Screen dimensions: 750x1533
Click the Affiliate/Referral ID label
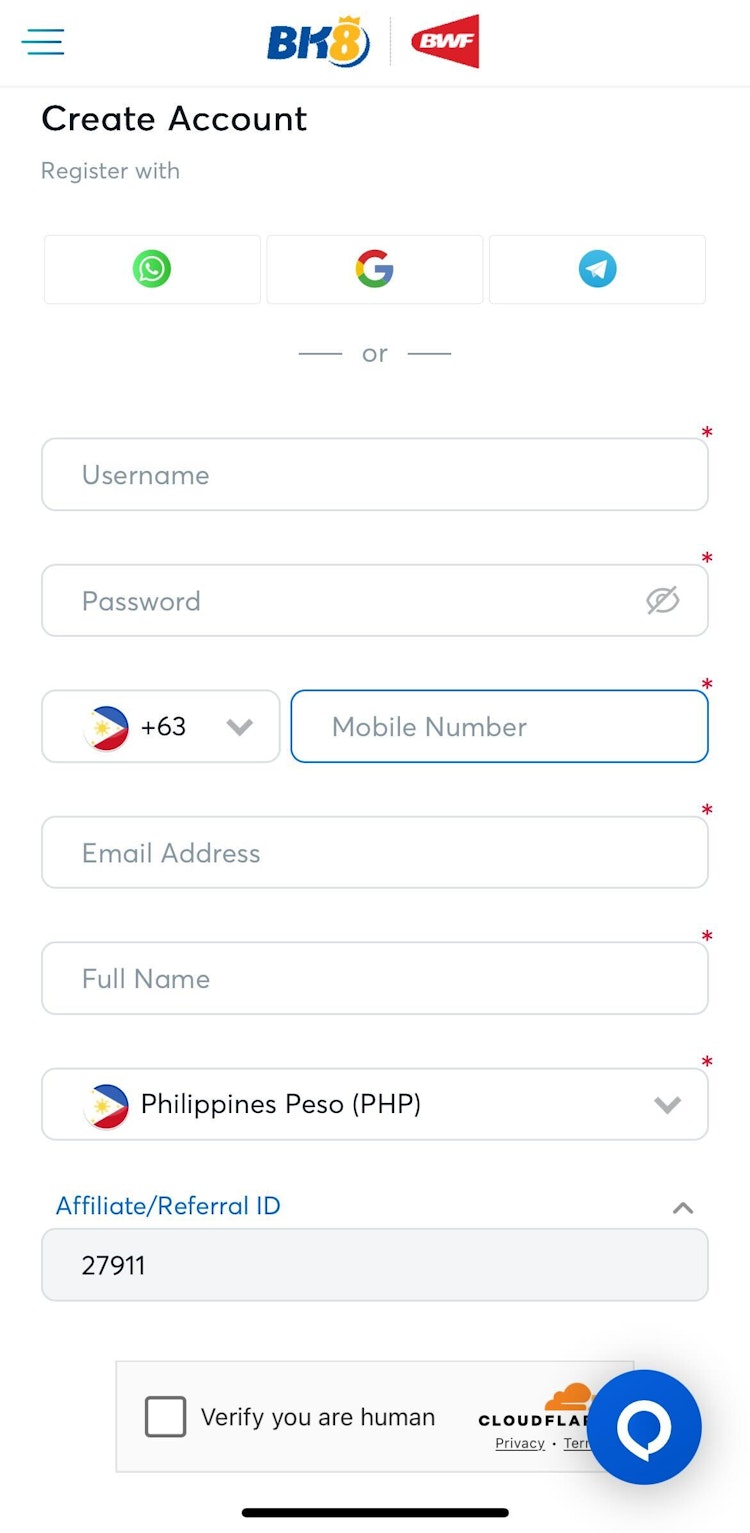point(168,1206)
